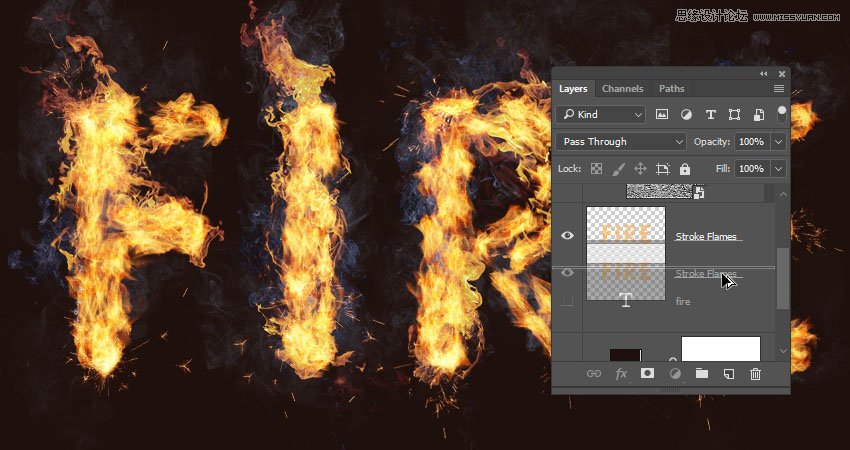Select the dark color fill swatch thumbnail
This screenshot has width=850, height=450.
pos(625,354)
